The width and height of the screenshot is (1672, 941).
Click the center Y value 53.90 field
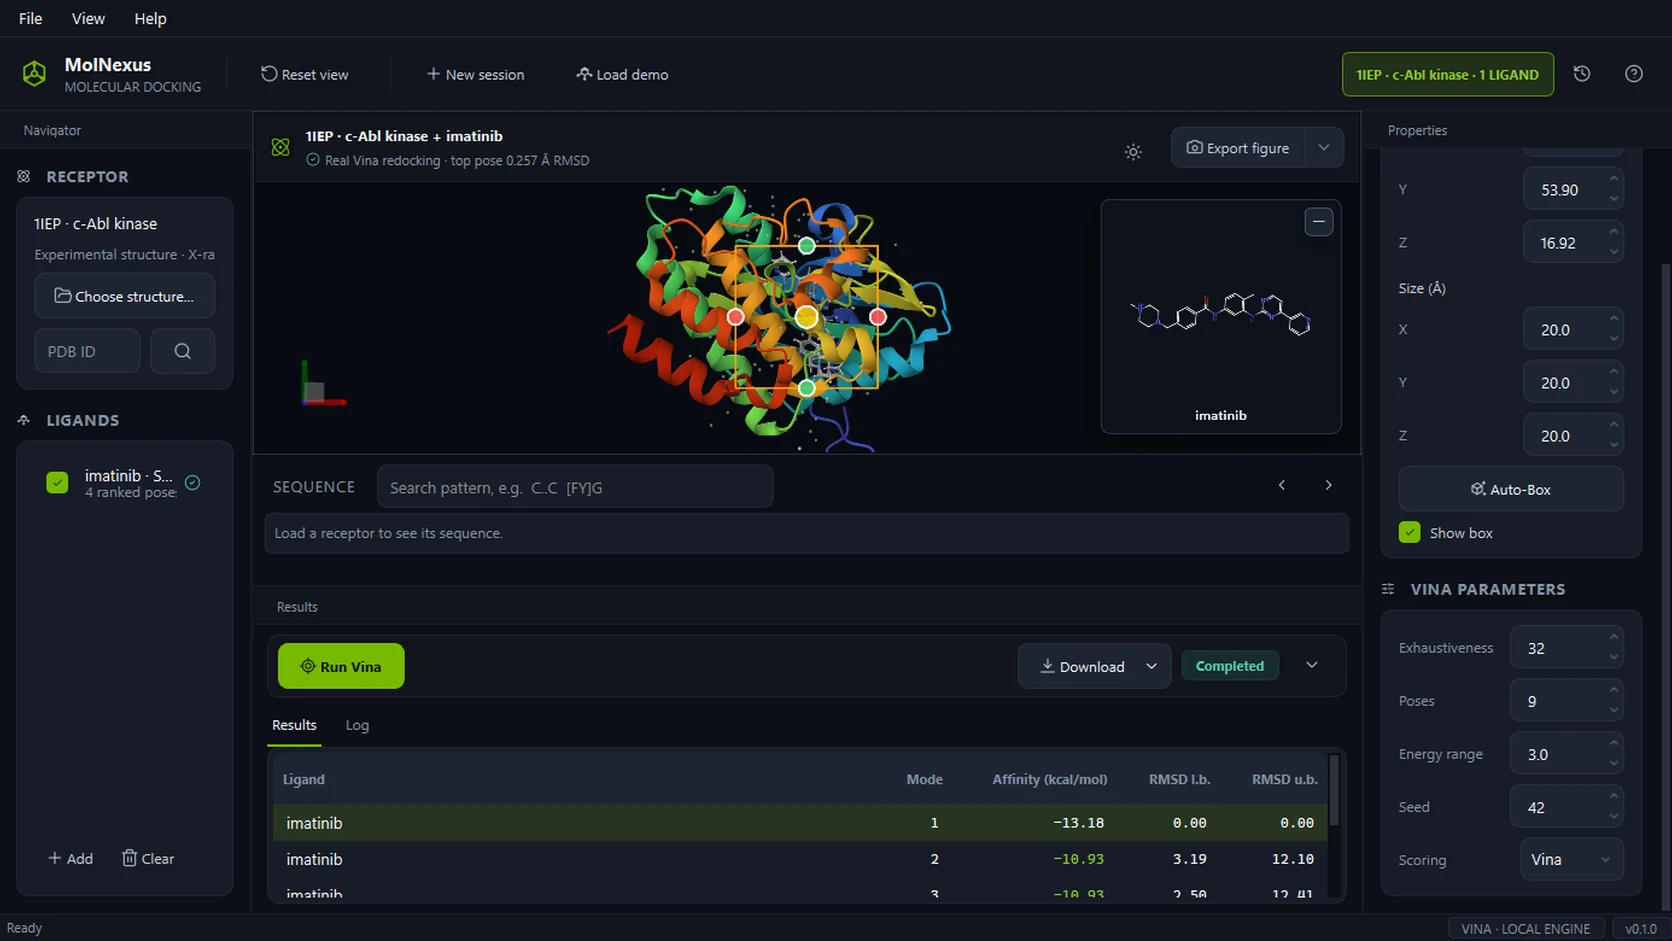coord(1572,189)
